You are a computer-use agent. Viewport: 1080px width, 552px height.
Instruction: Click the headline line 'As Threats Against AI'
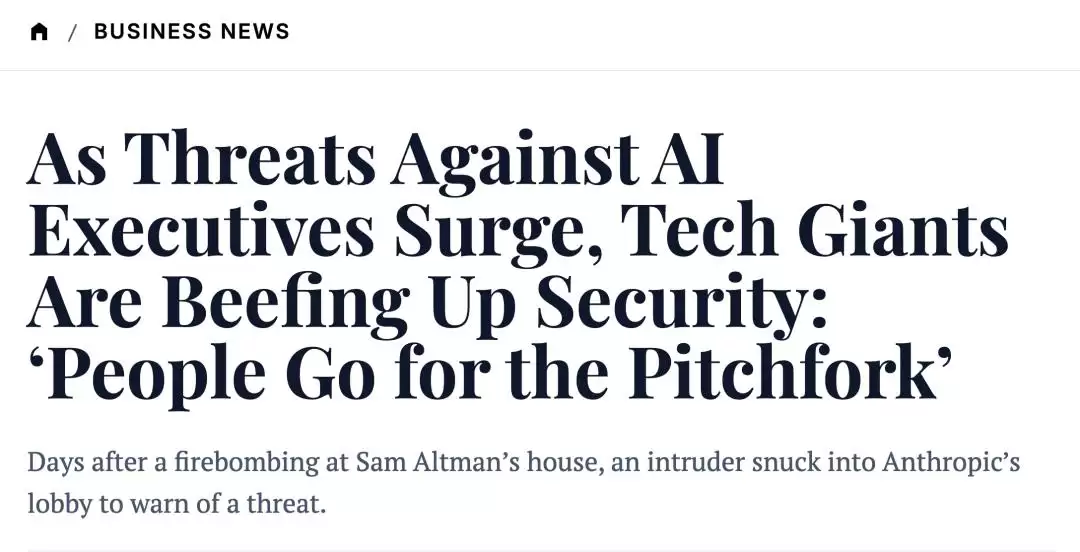(375, 159)
